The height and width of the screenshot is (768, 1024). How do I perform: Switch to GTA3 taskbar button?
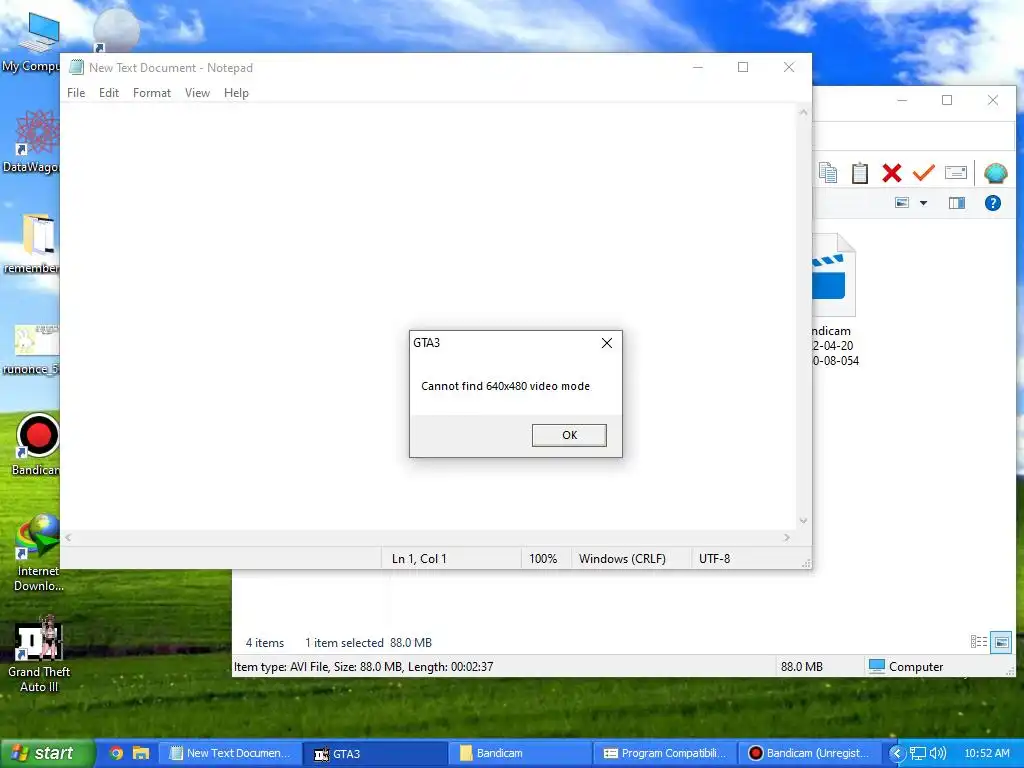tap(376, 753)
